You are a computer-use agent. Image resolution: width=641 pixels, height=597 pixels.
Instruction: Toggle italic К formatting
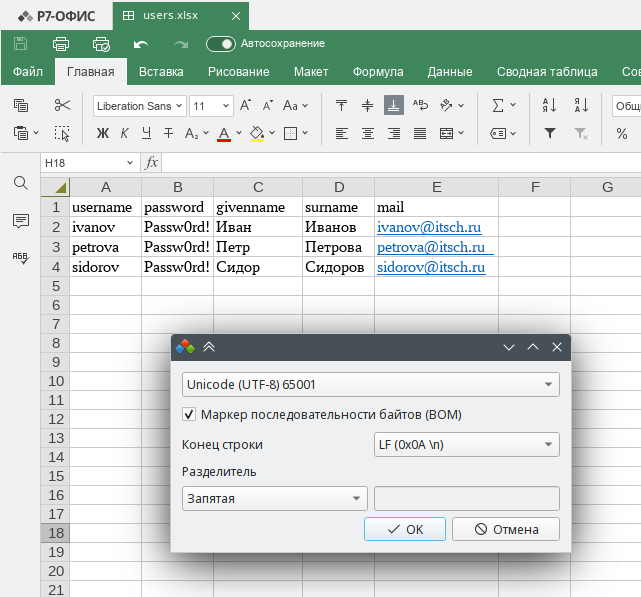125,133
